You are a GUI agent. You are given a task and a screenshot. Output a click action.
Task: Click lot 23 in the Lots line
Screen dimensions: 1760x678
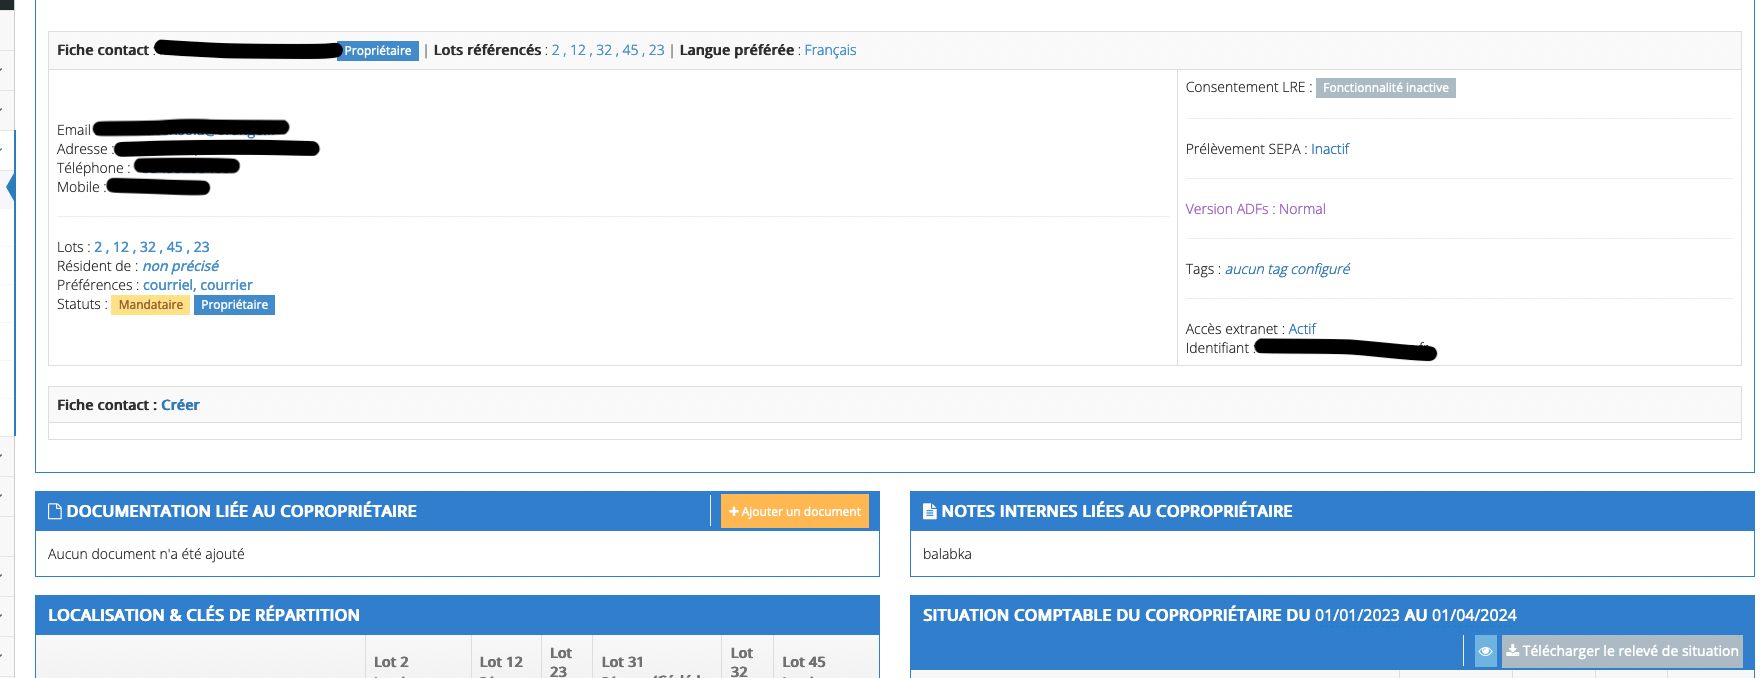(x=202, y=247)
